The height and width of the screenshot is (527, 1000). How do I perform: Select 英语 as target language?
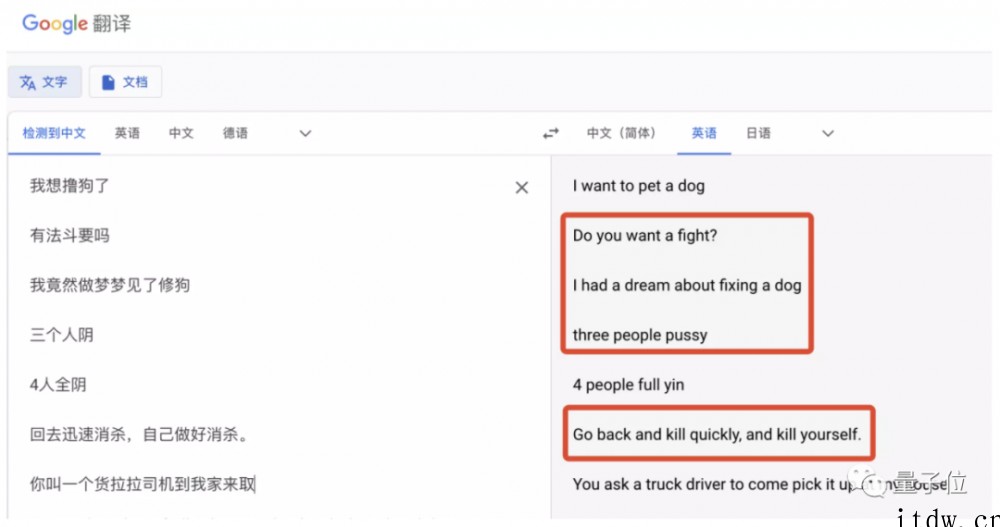[x=704, y=133]
